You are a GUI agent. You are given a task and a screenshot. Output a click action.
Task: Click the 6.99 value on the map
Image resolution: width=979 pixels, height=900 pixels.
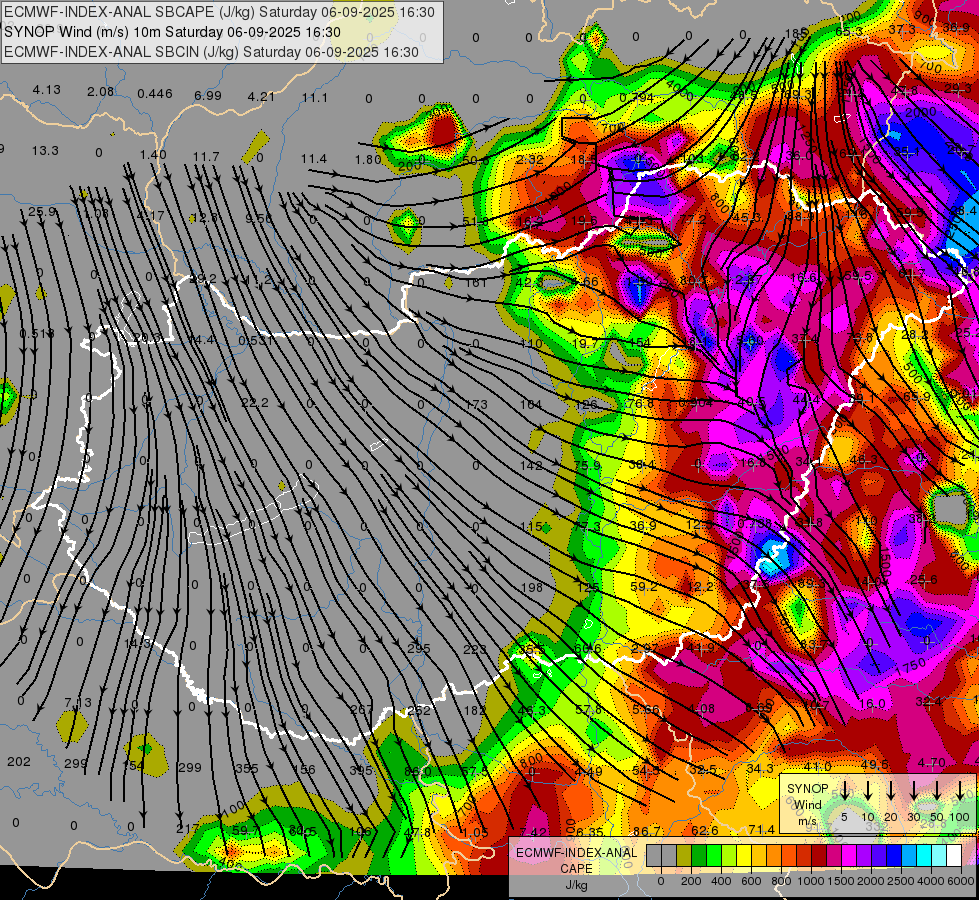point(208,96)
